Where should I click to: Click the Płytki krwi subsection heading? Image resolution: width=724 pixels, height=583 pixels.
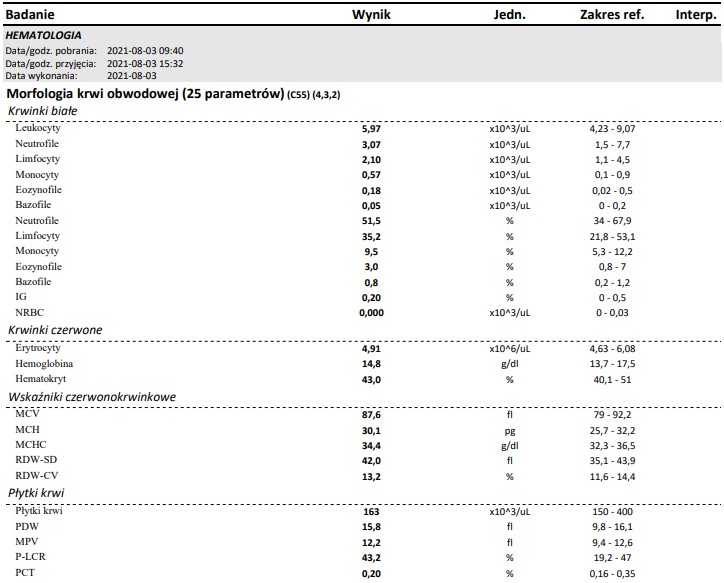click(x=36, y=493)
